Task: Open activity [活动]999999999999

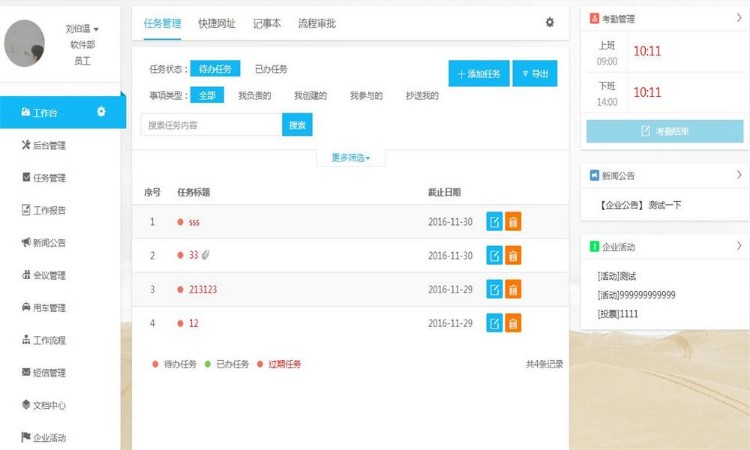Action: (636, 295)
